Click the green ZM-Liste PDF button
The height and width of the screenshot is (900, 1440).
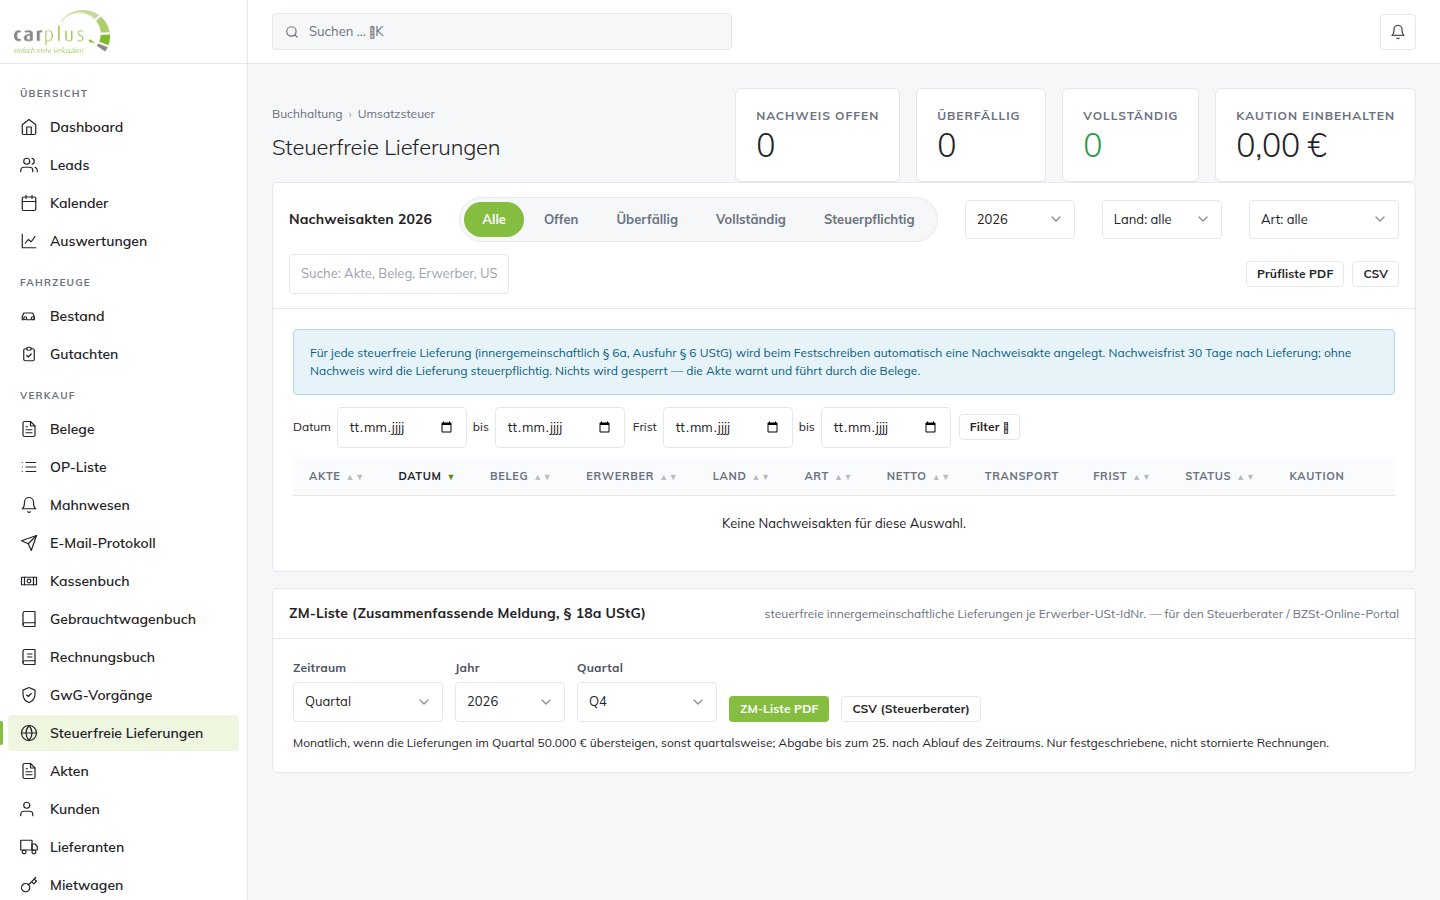click(x=779, y=709)
